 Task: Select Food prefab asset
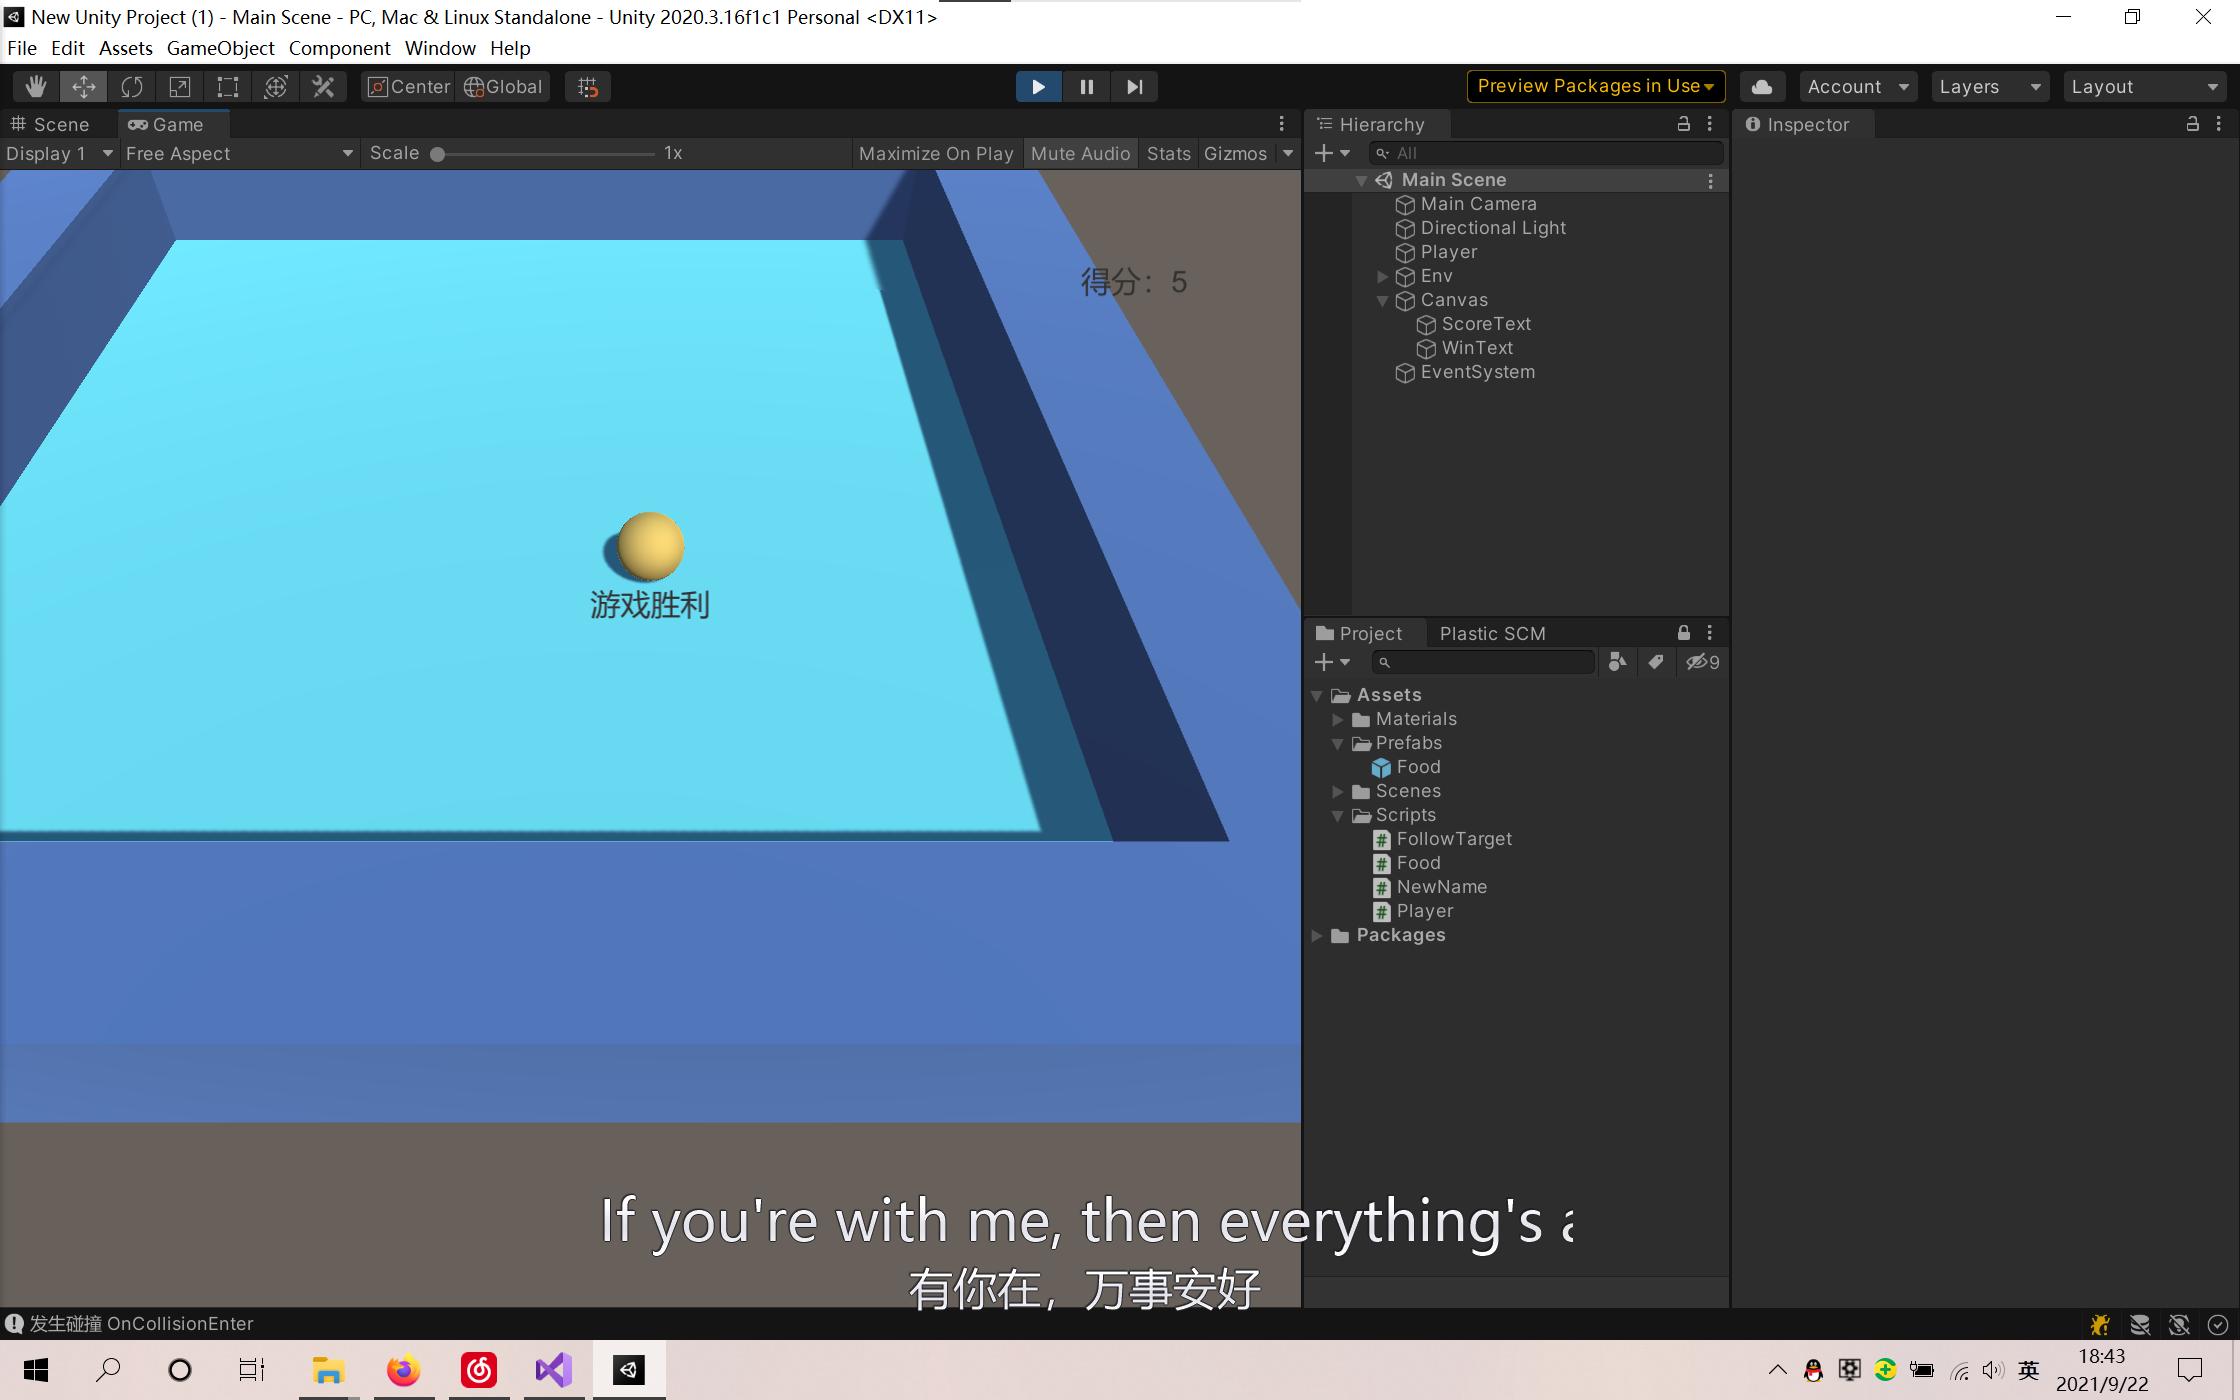click(1418, 767)
